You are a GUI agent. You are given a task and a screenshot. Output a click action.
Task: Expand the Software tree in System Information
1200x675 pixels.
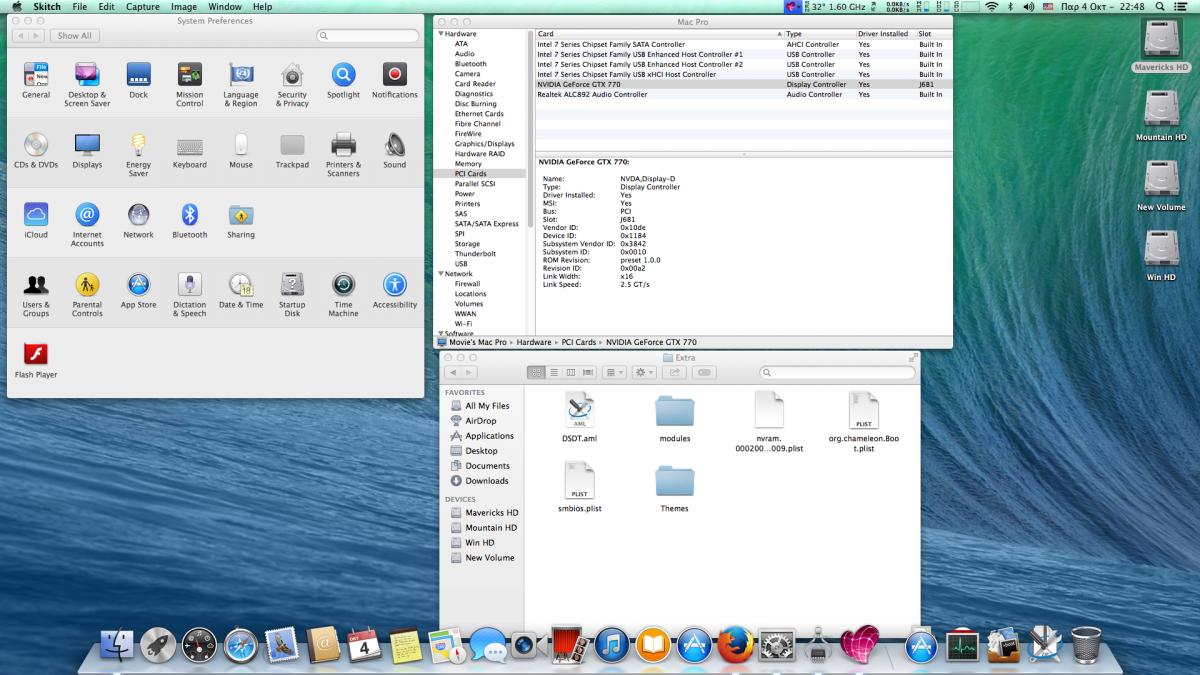(x=440, y=334)
